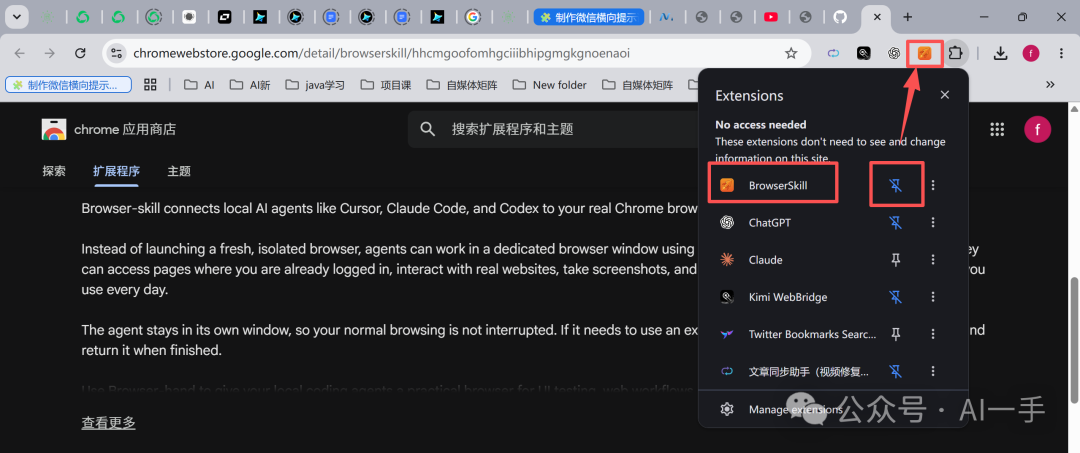
Task: Click the ChatGPT extension icon in toolbar
Action: (894, 53)
